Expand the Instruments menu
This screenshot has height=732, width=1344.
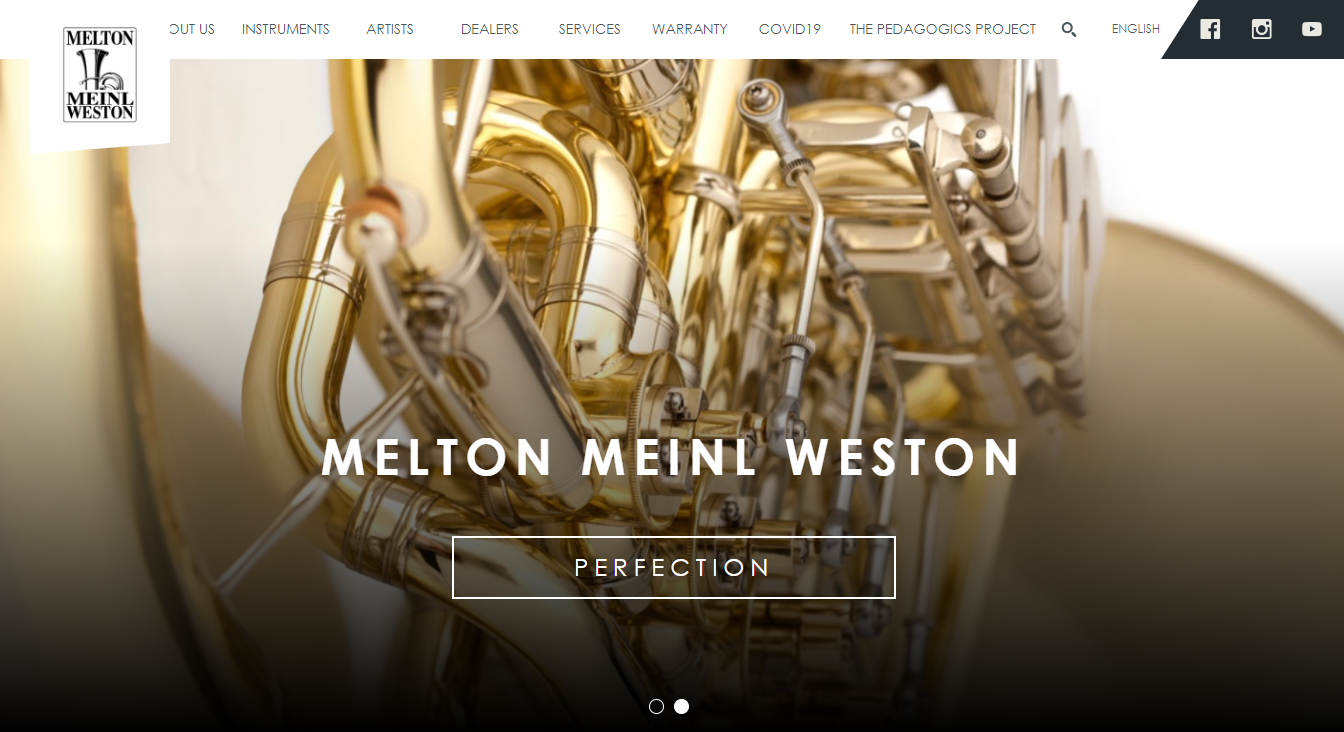click(x=286, y=29)
